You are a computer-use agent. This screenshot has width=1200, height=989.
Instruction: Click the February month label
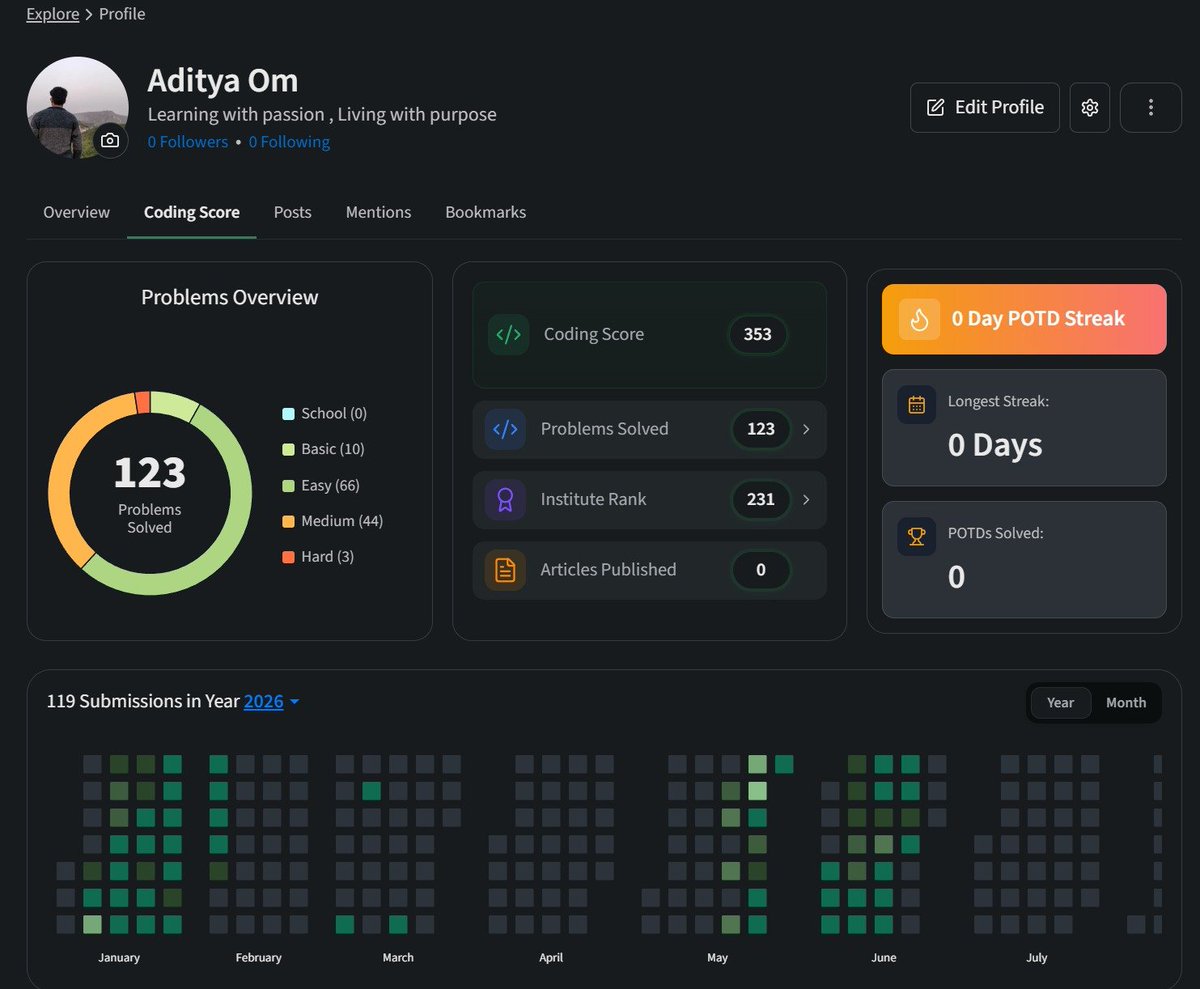click(259, 958)
